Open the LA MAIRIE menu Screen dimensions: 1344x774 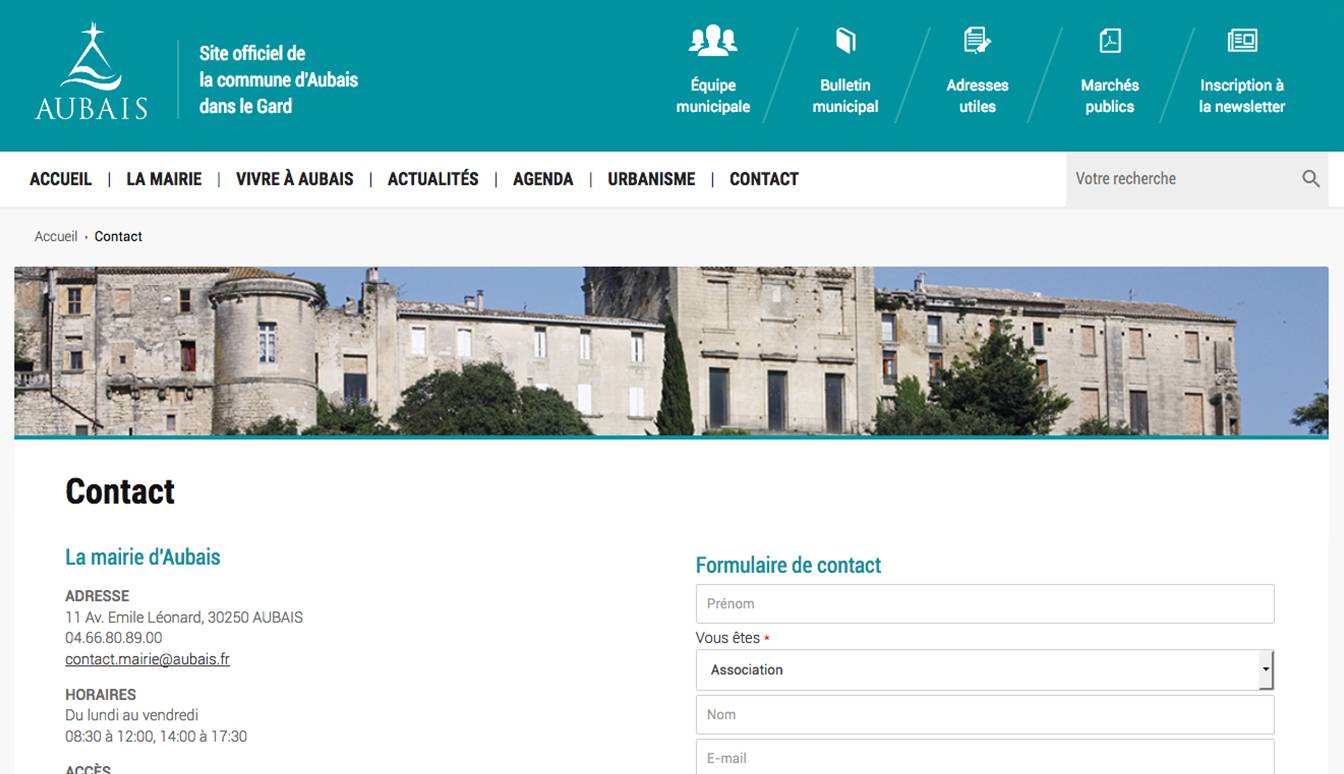click(x=164, y=179)
